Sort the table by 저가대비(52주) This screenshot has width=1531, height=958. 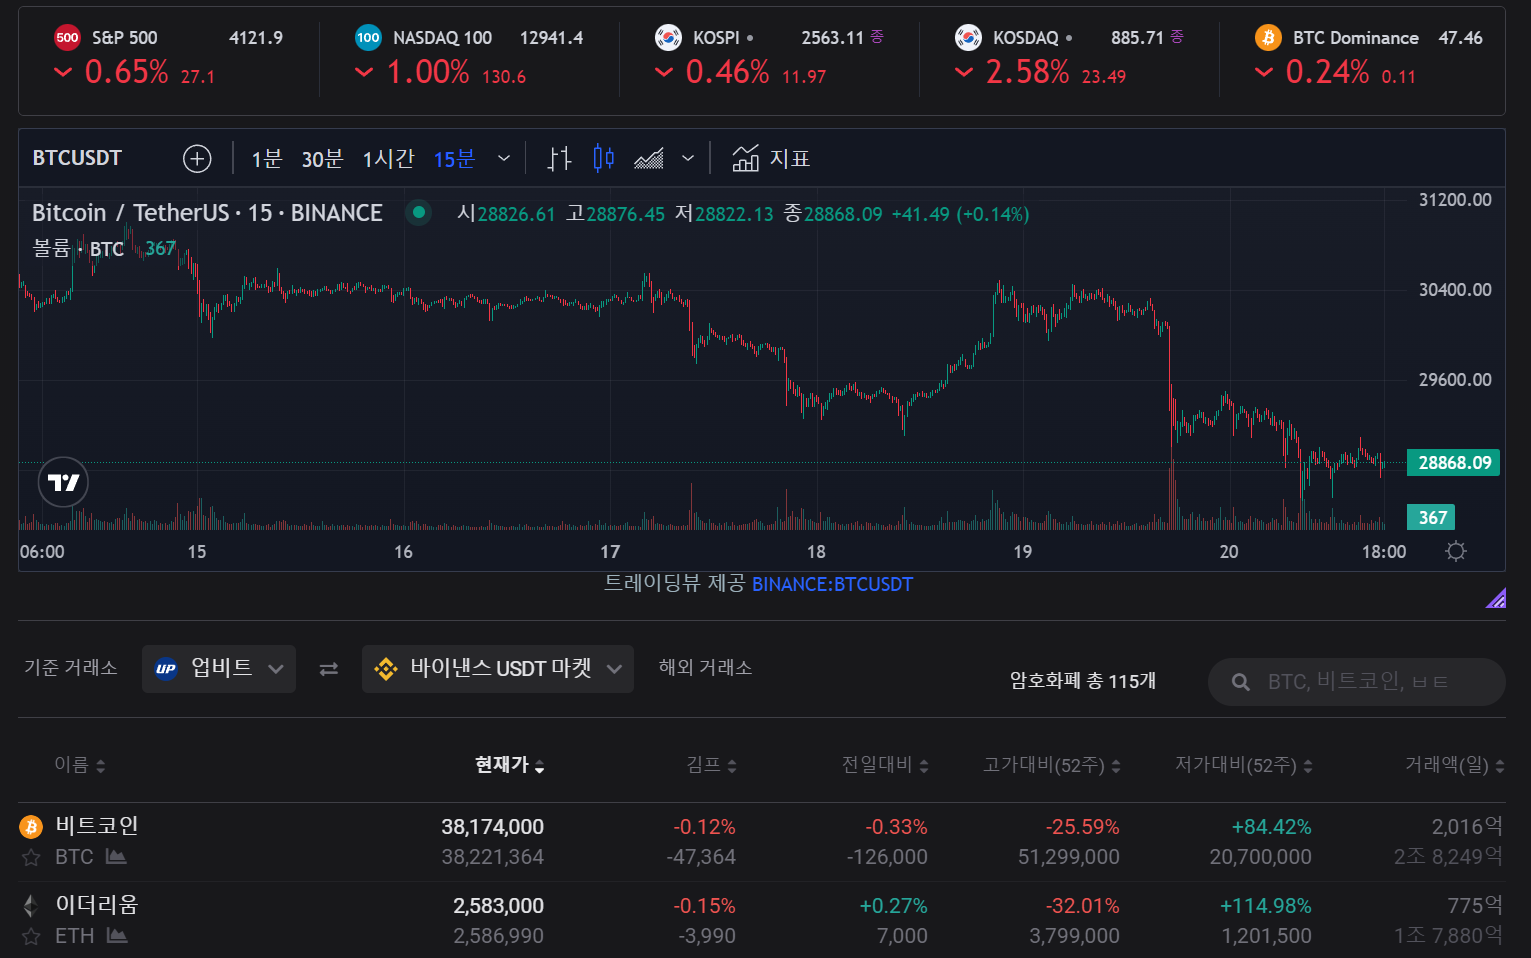(1244, 765)
